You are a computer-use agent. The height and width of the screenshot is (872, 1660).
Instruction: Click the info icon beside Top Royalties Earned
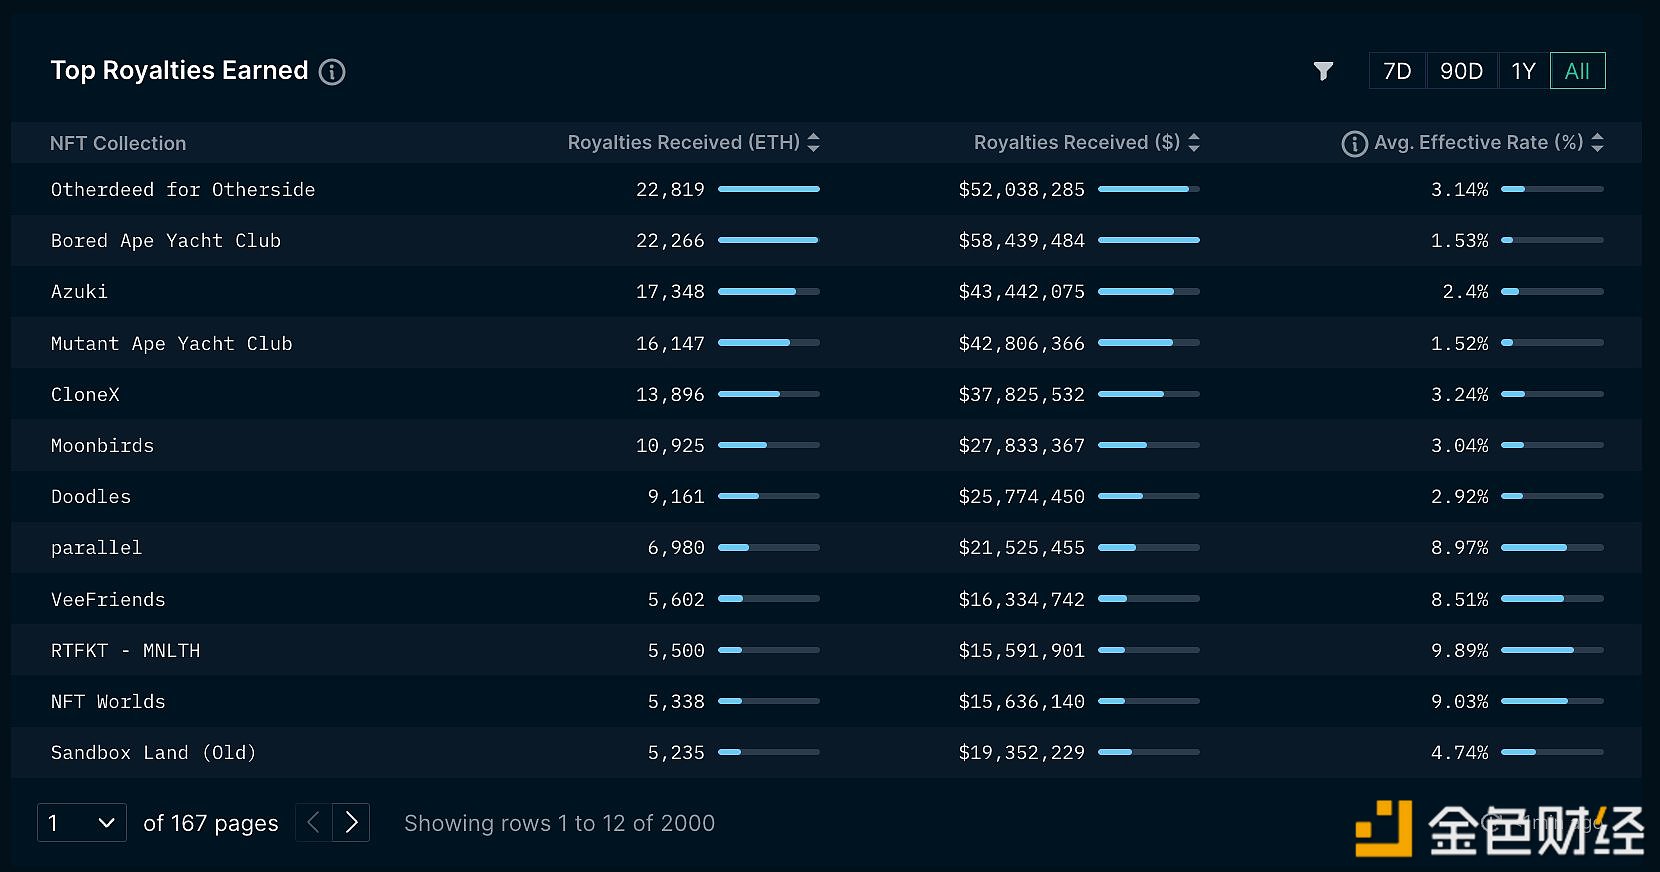[x=332, y=72]
